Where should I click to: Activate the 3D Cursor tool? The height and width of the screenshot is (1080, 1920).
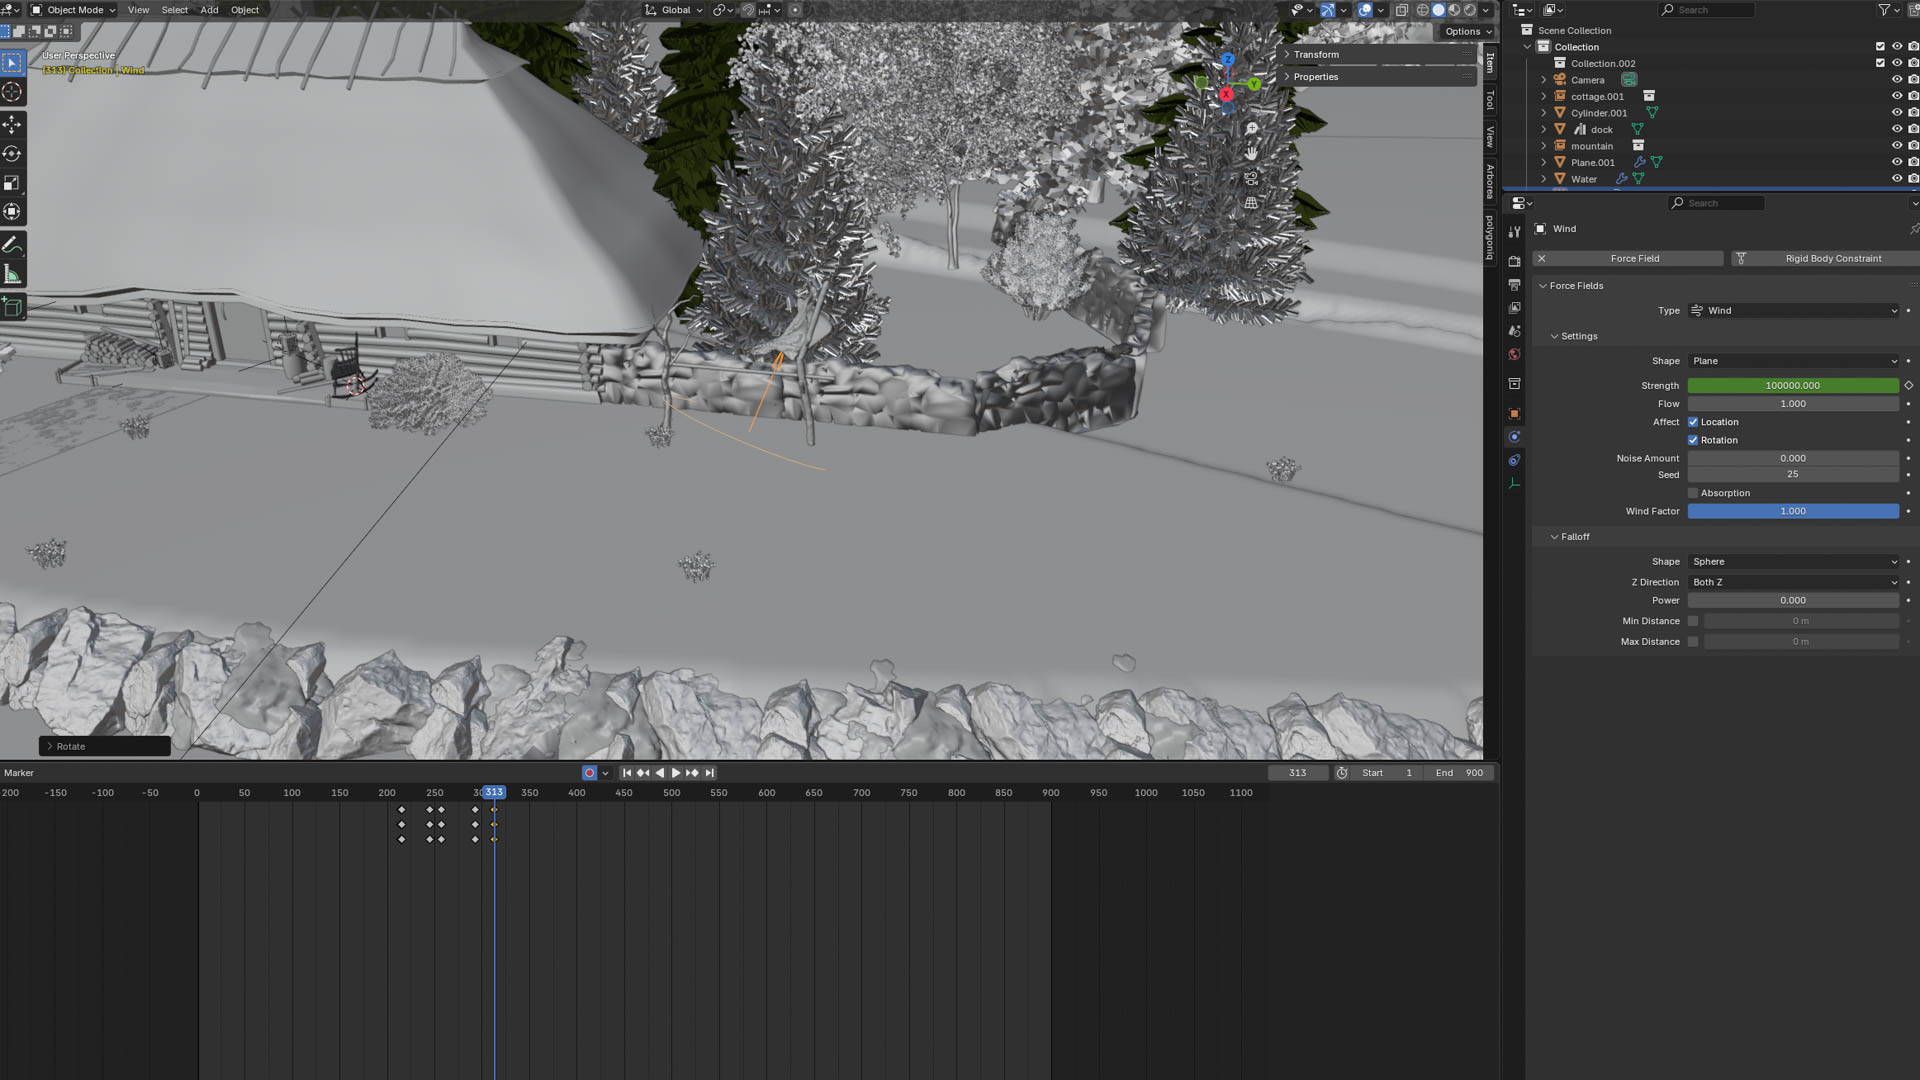12,92
